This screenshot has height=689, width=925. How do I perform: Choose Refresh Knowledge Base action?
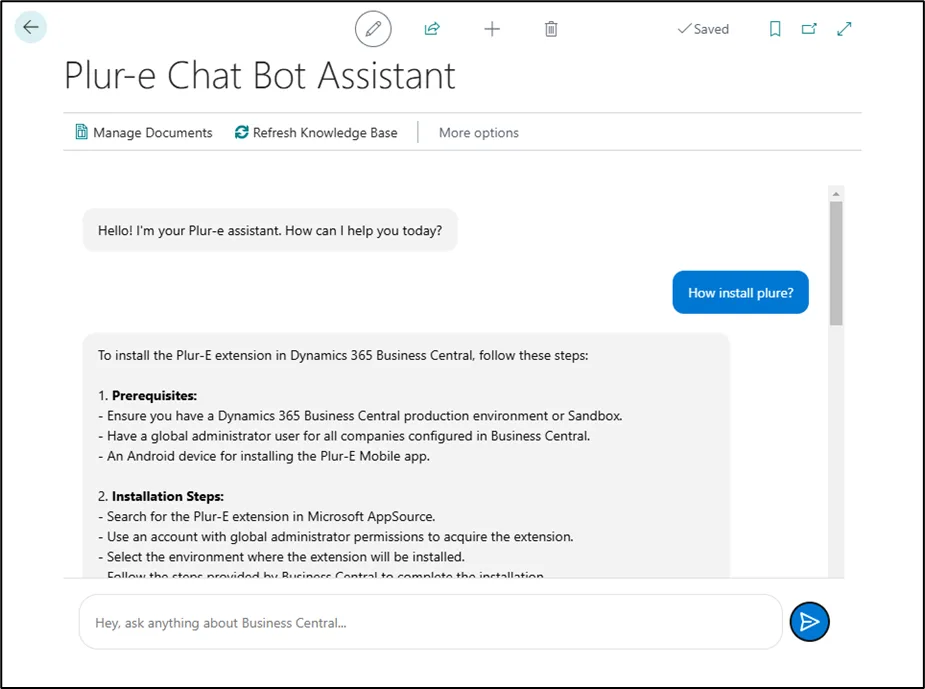point(316,132)
